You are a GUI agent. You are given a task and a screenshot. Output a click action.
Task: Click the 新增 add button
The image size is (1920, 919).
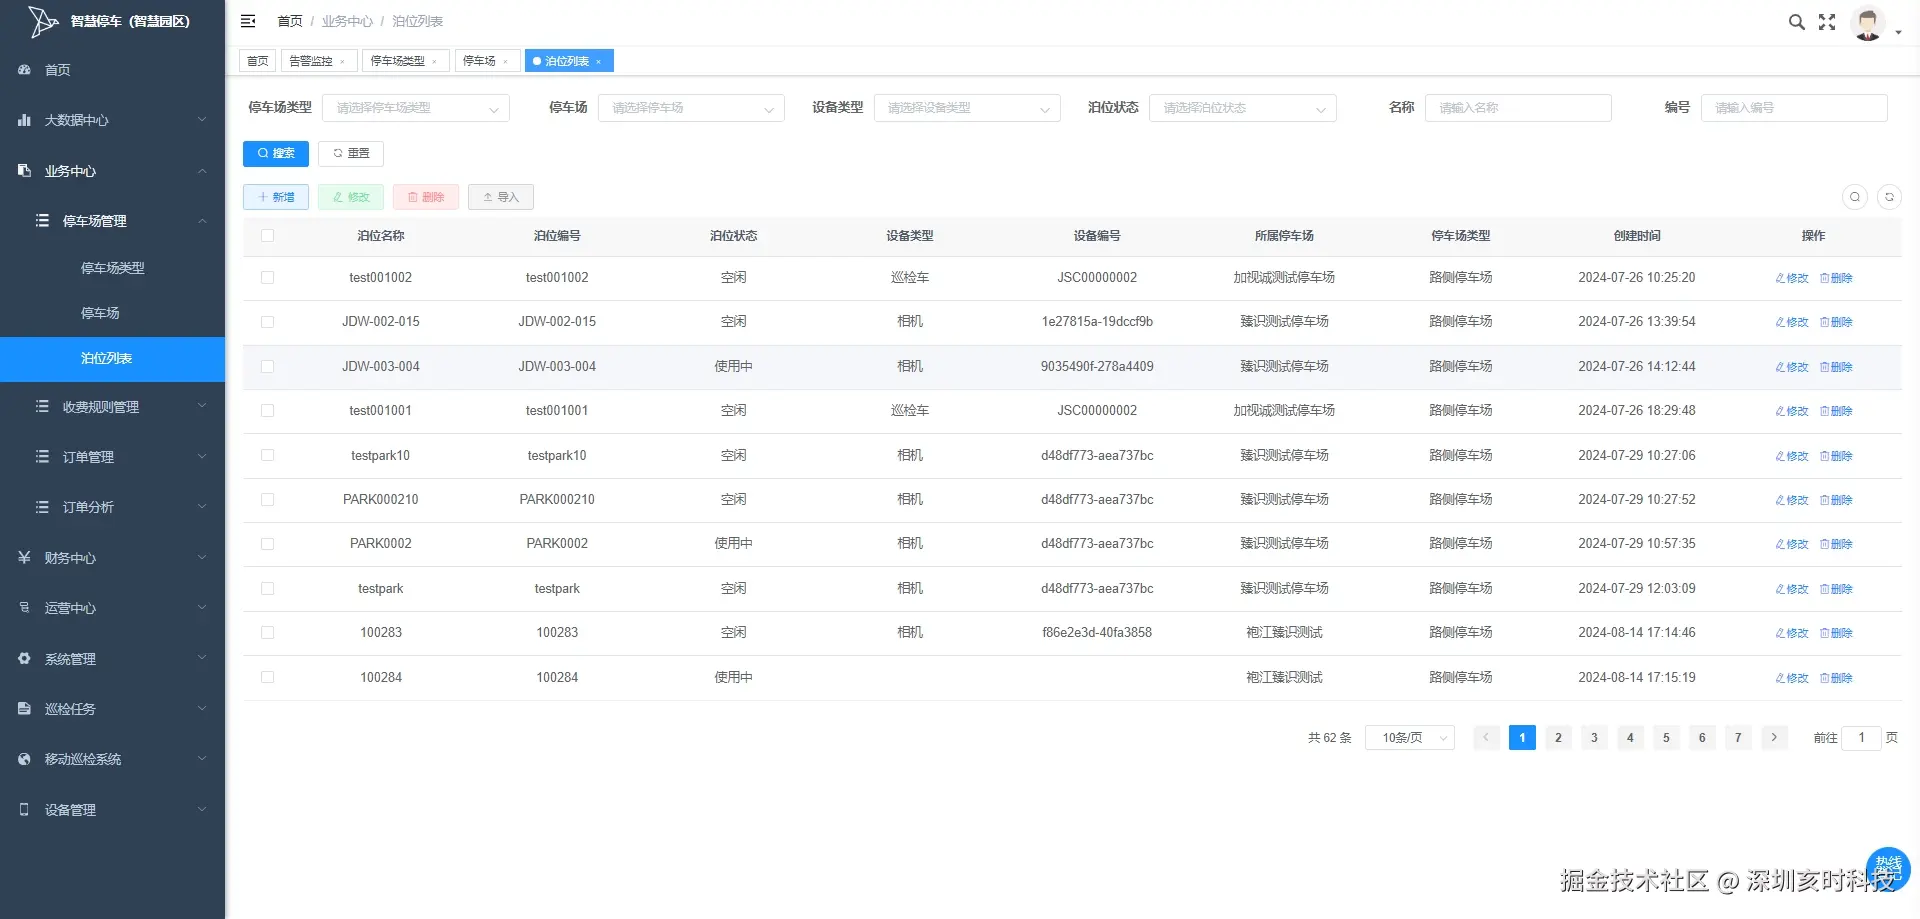pyautogui.click(x=276, y=197)
